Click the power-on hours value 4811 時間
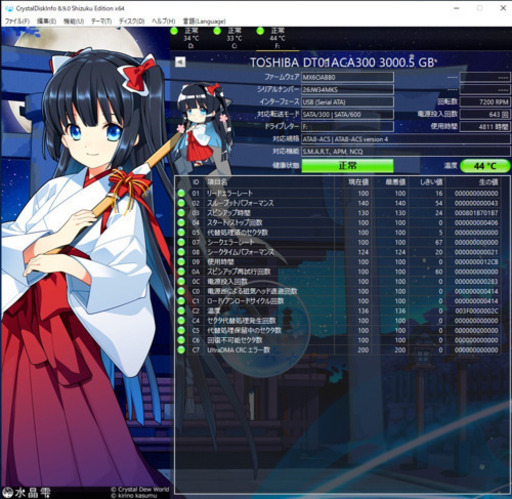 (x=485, y=127)
